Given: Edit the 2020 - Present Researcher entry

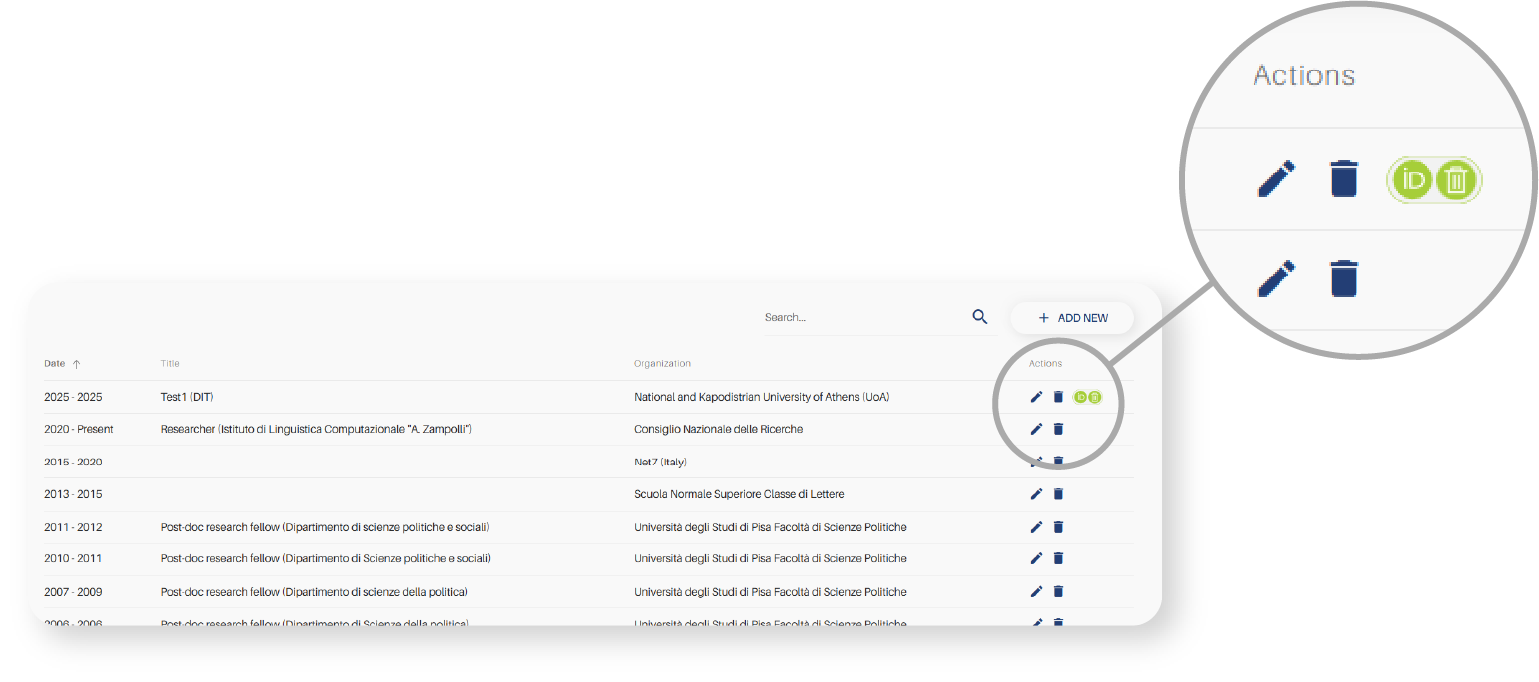Looking at the screenshot, I should coord(1036,429).
